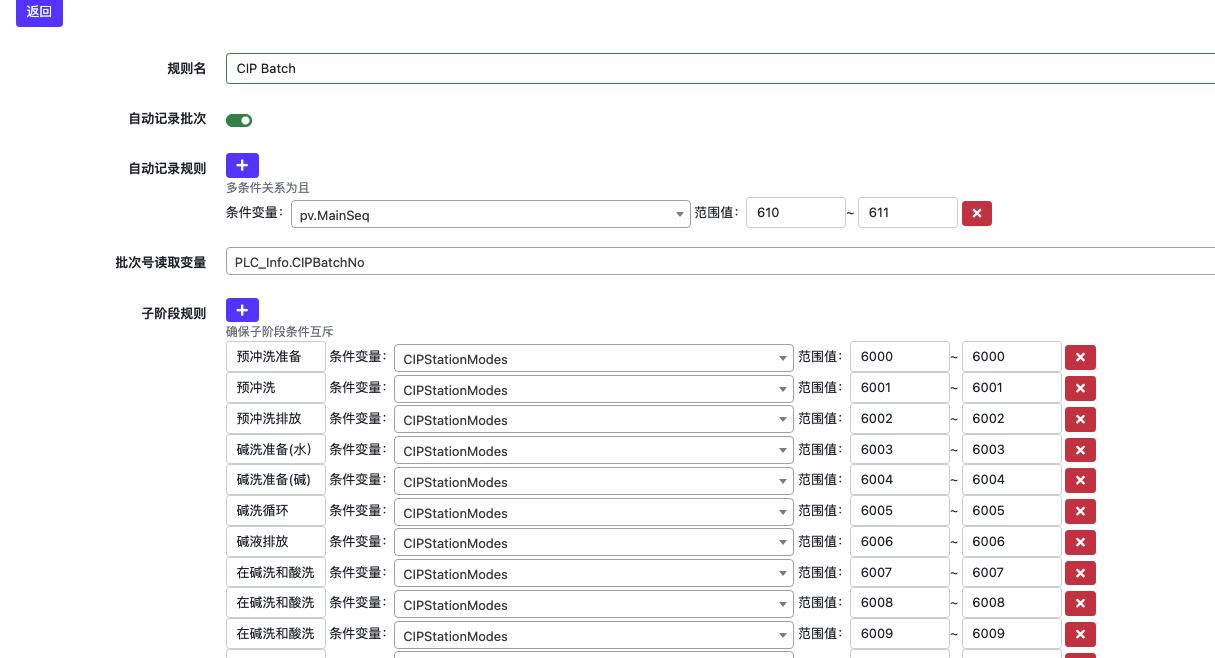The height and width of the screenshot is (658, 1215).
Task: Expand the variable dropdown in 碱液排放 row
Action: 593,542
